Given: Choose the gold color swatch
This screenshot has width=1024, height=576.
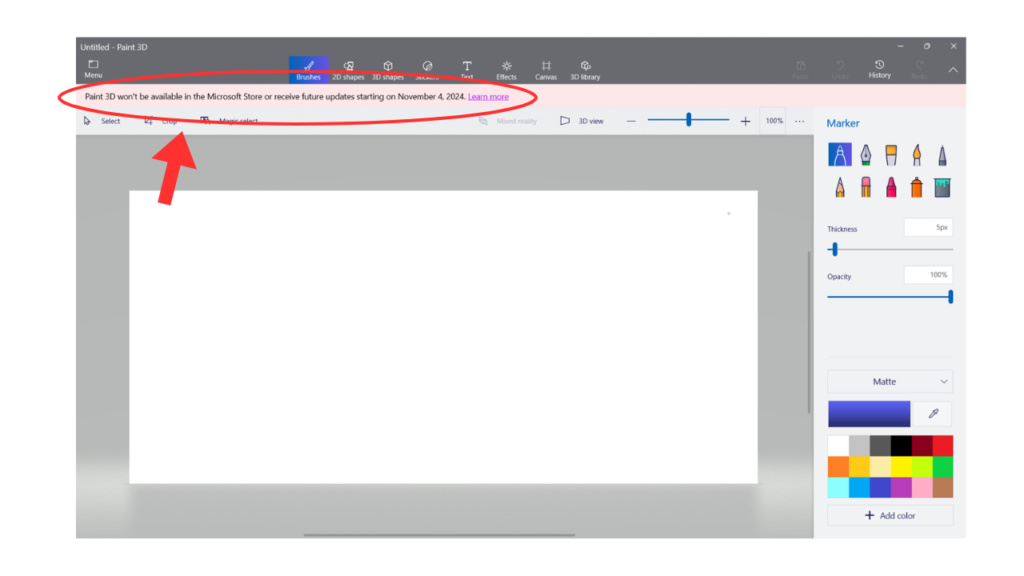Looking at the screenshot, I should [x=859, y=466].
